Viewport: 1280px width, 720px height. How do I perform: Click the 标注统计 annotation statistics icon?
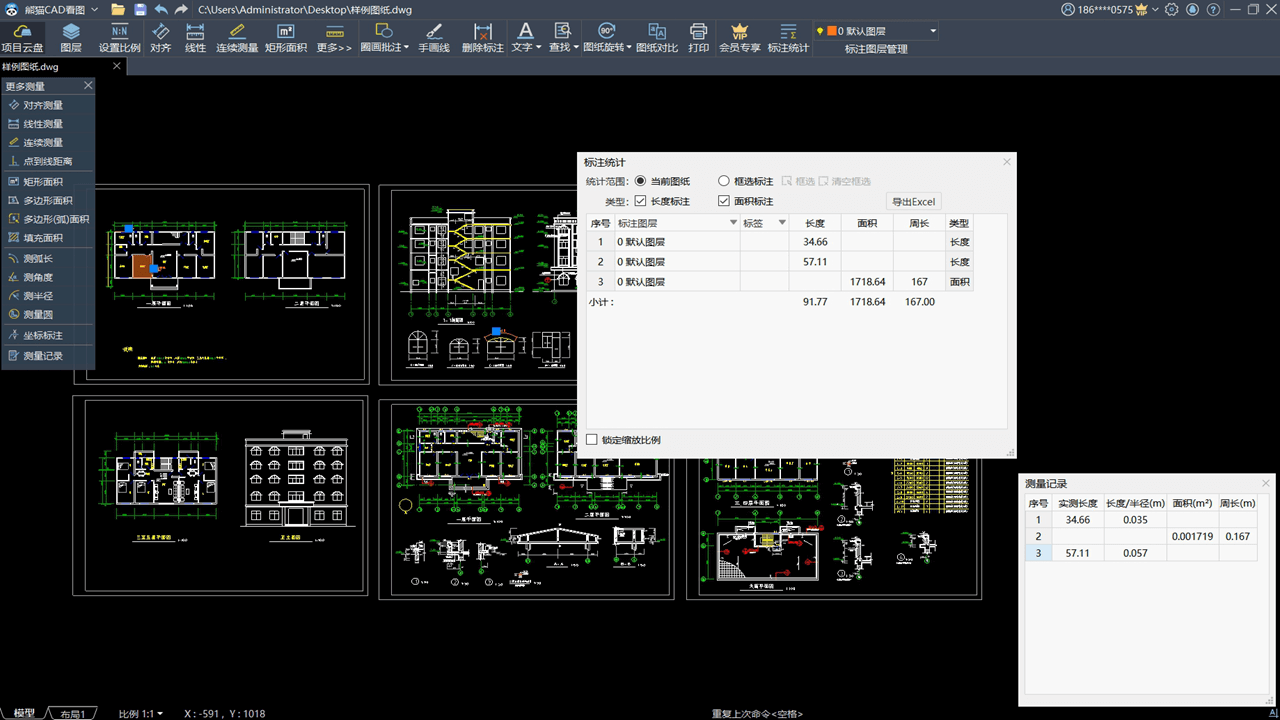pyautogui.click(x=788, y=38)
